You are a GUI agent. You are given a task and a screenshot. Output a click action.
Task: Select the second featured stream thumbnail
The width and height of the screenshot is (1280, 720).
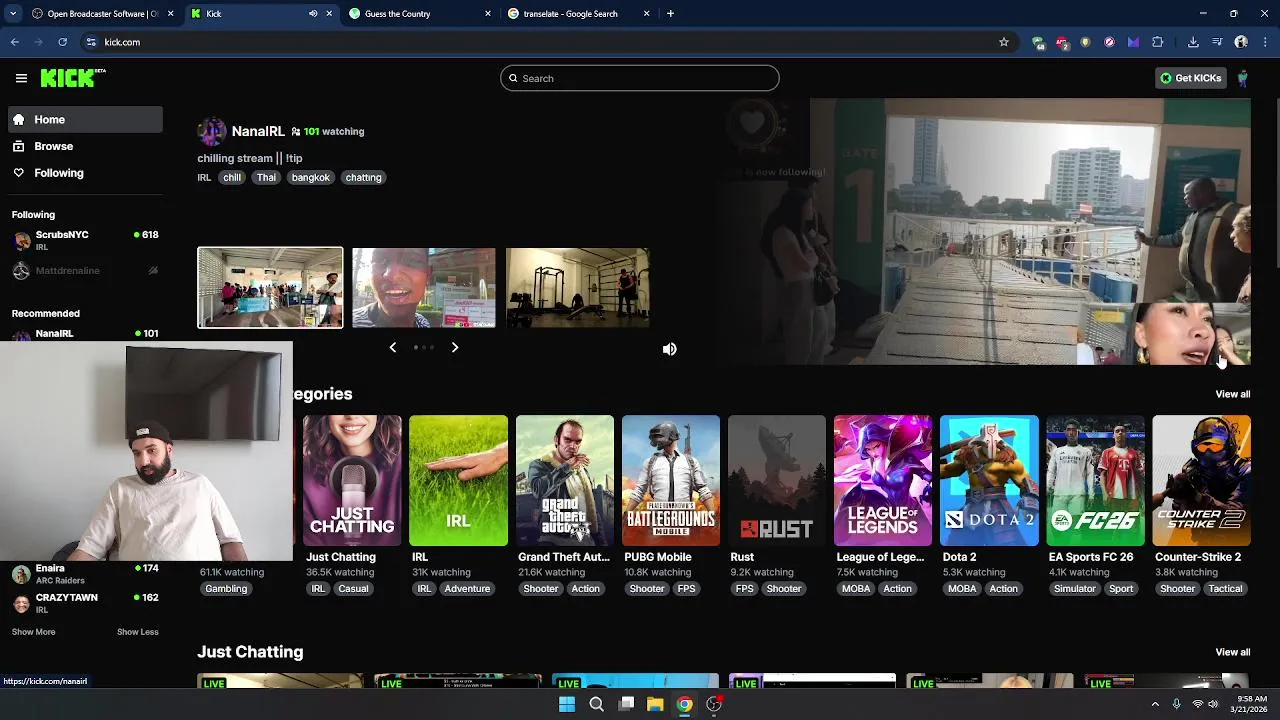pos(424,287)
